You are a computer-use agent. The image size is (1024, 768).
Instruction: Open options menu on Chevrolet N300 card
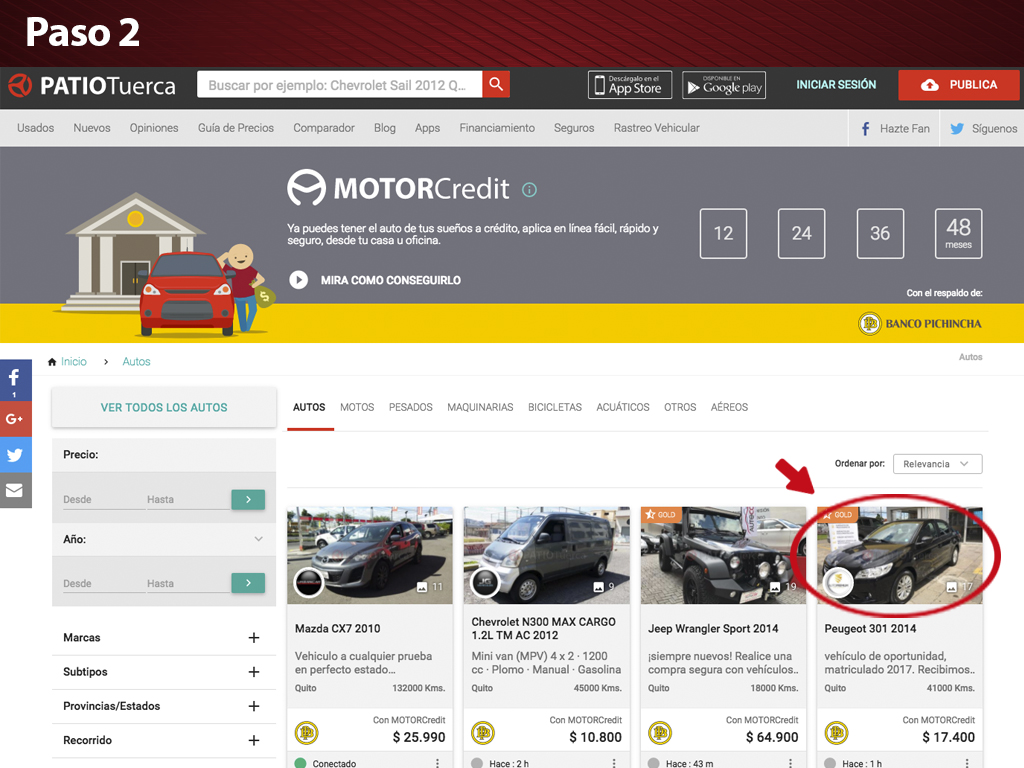[614, 763]
